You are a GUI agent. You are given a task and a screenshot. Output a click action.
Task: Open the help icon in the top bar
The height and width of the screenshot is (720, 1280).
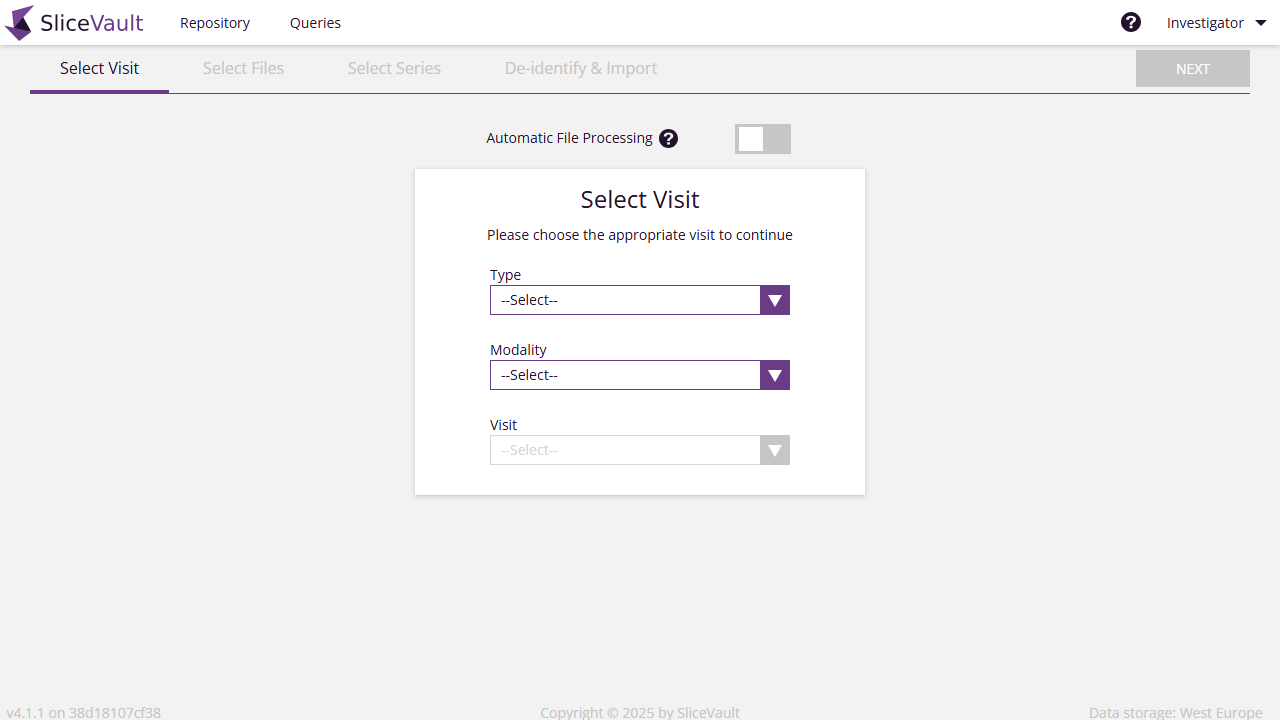(x=1131, y=21)
